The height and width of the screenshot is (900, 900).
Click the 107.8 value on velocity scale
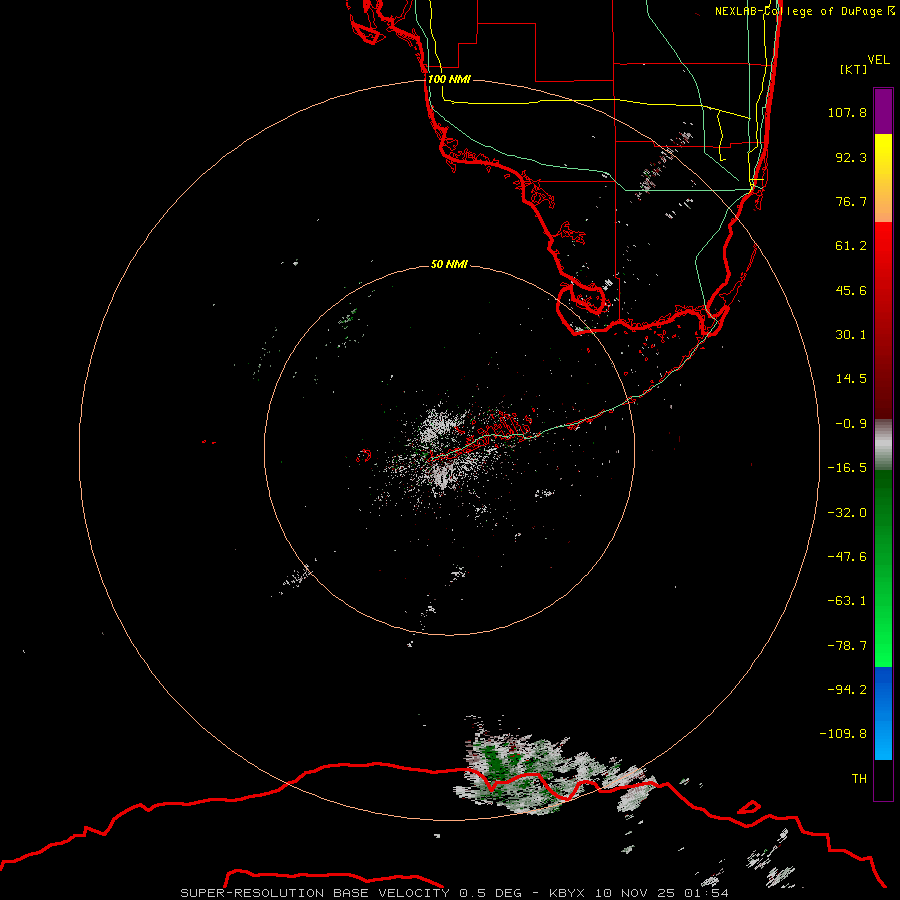pos(847,112)
